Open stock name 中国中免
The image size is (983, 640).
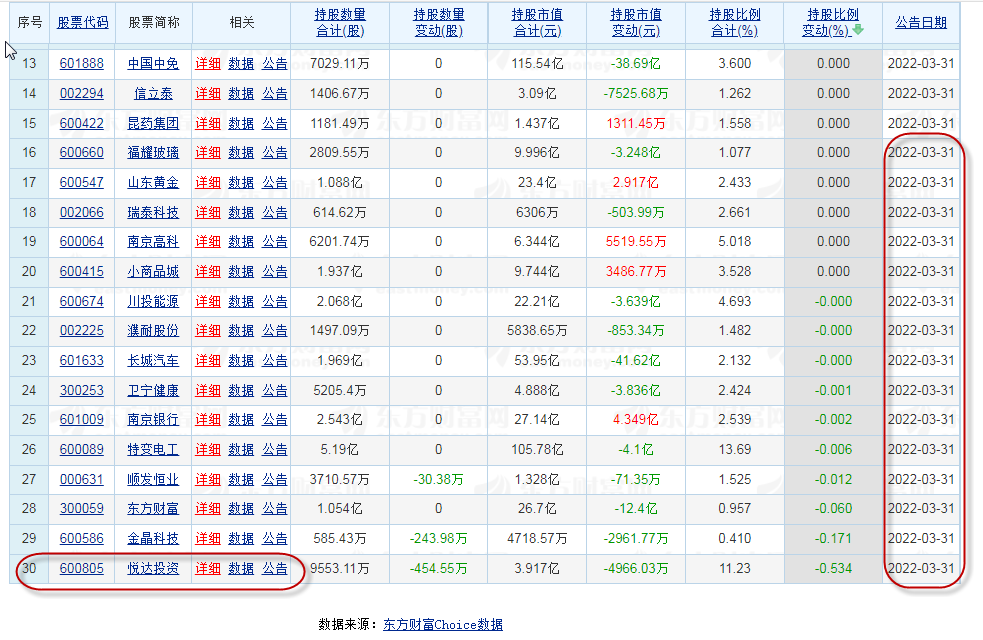[153, 64]
